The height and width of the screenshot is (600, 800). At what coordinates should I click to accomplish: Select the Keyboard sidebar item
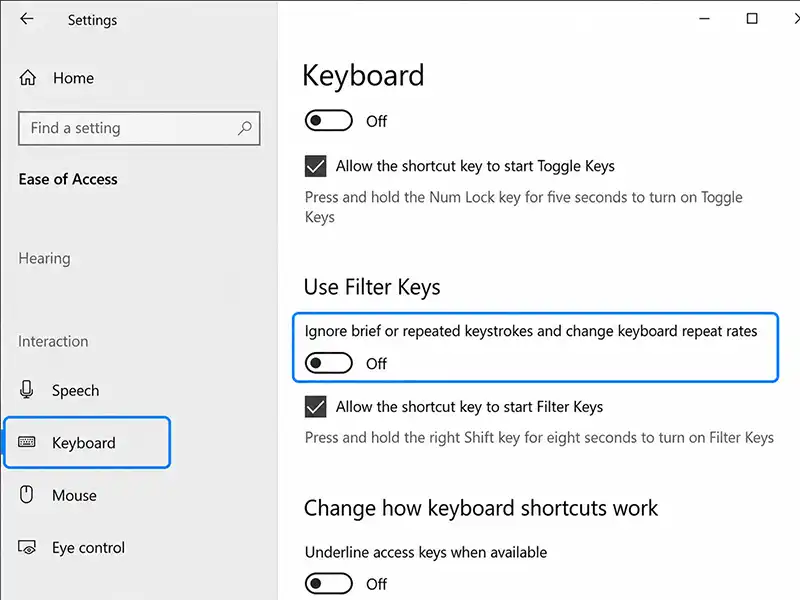tap(87, 442)
